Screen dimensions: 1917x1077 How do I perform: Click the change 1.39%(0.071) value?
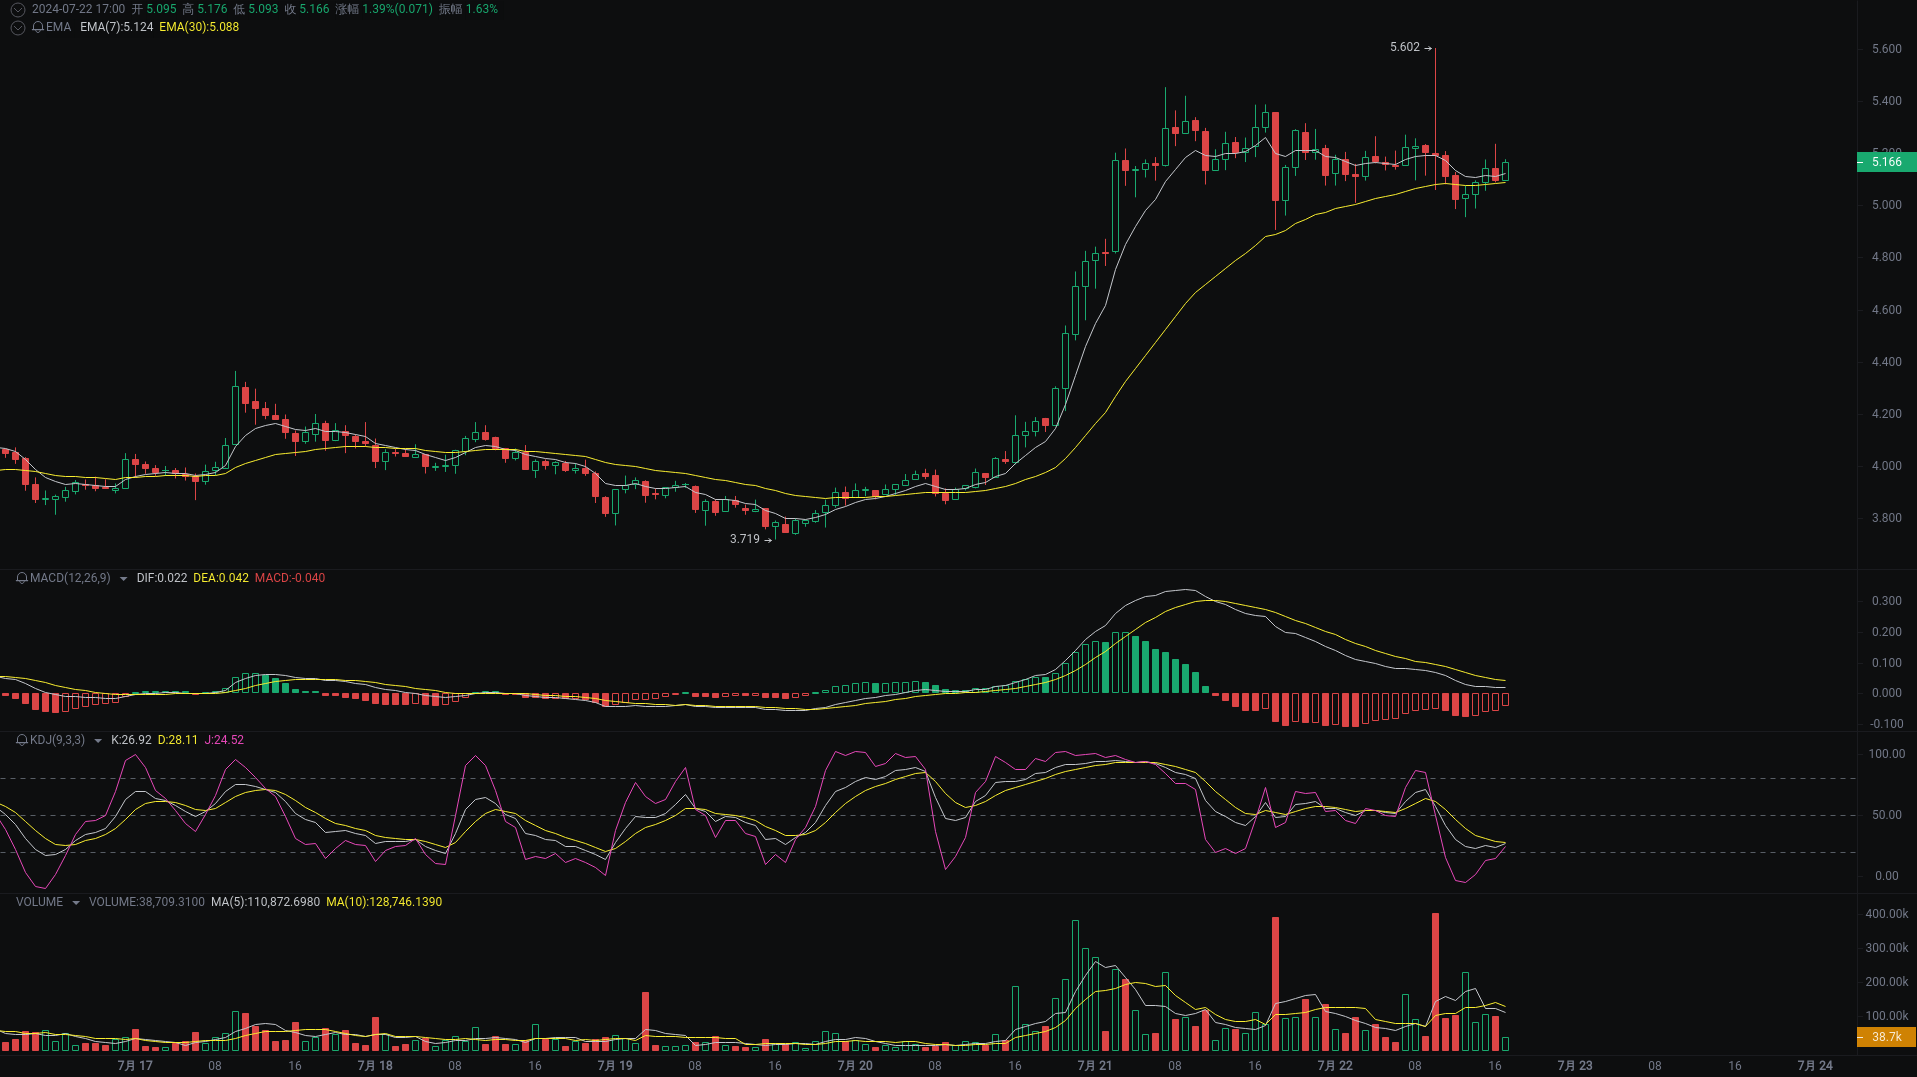pos(397,9)
